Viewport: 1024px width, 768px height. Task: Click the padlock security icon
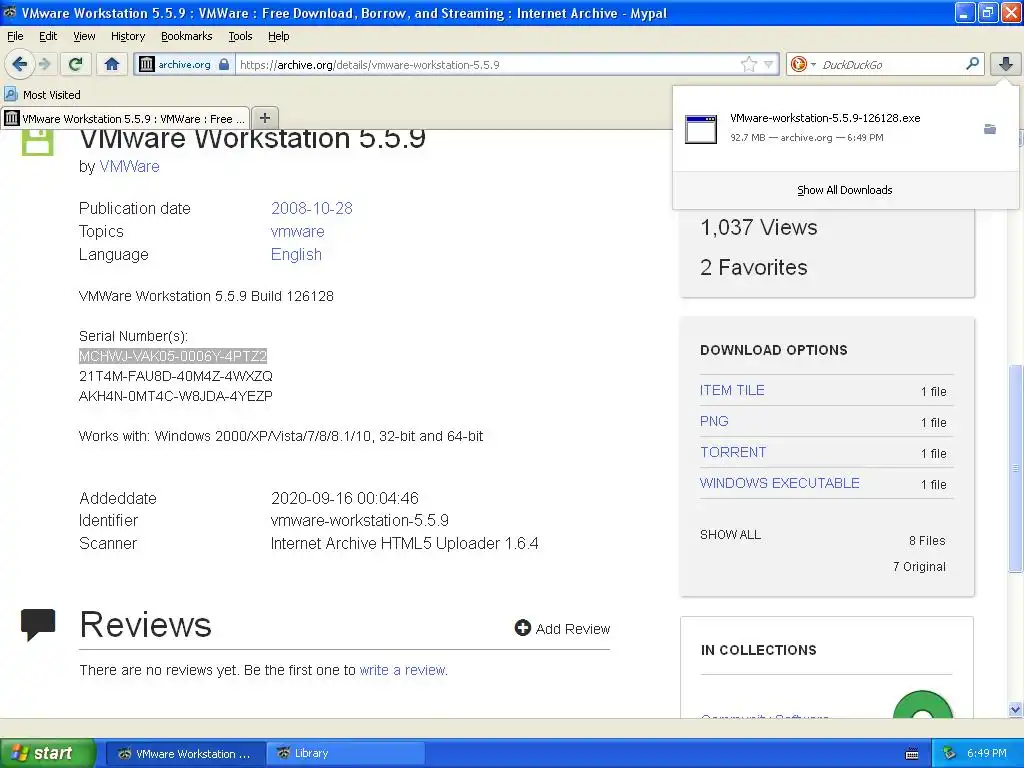(224, 64)
